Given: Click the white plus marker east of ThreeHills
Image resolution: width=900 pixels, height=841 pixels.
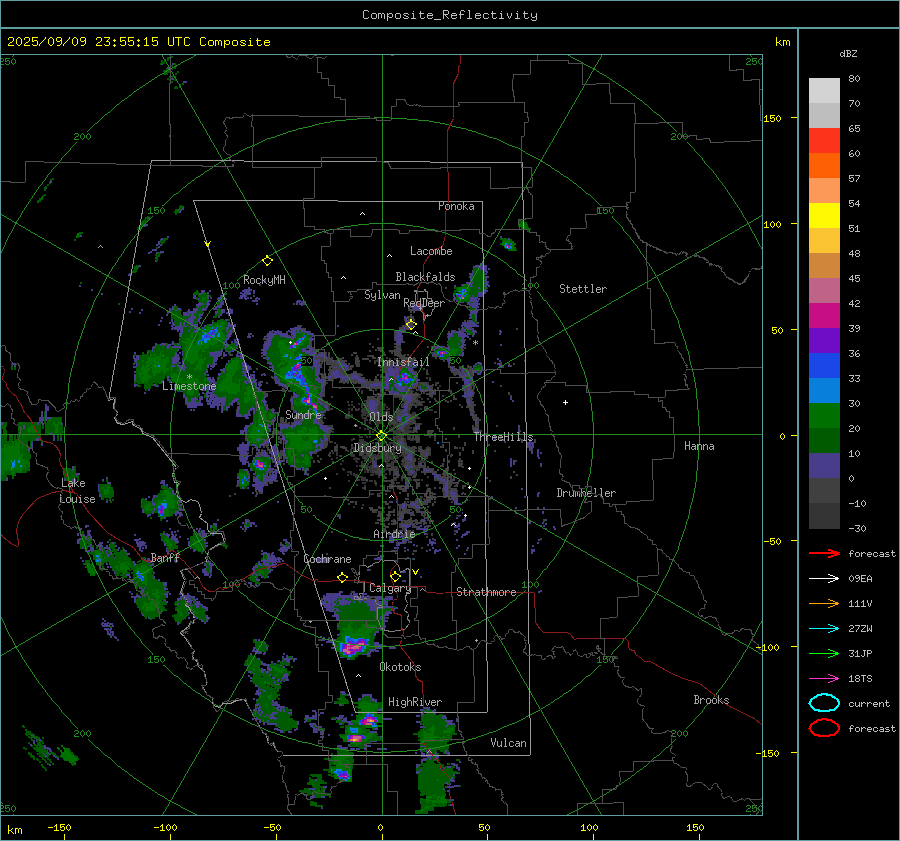Looking at the screenshot, I should pos(565,402).
